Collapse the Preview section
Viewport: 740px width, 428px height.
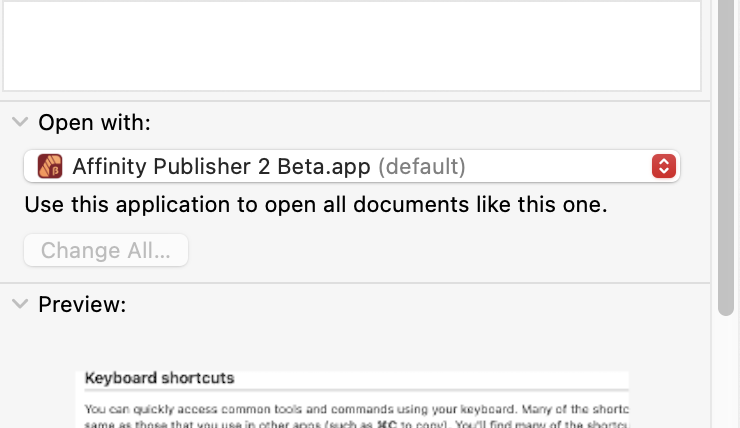[20, 304]
